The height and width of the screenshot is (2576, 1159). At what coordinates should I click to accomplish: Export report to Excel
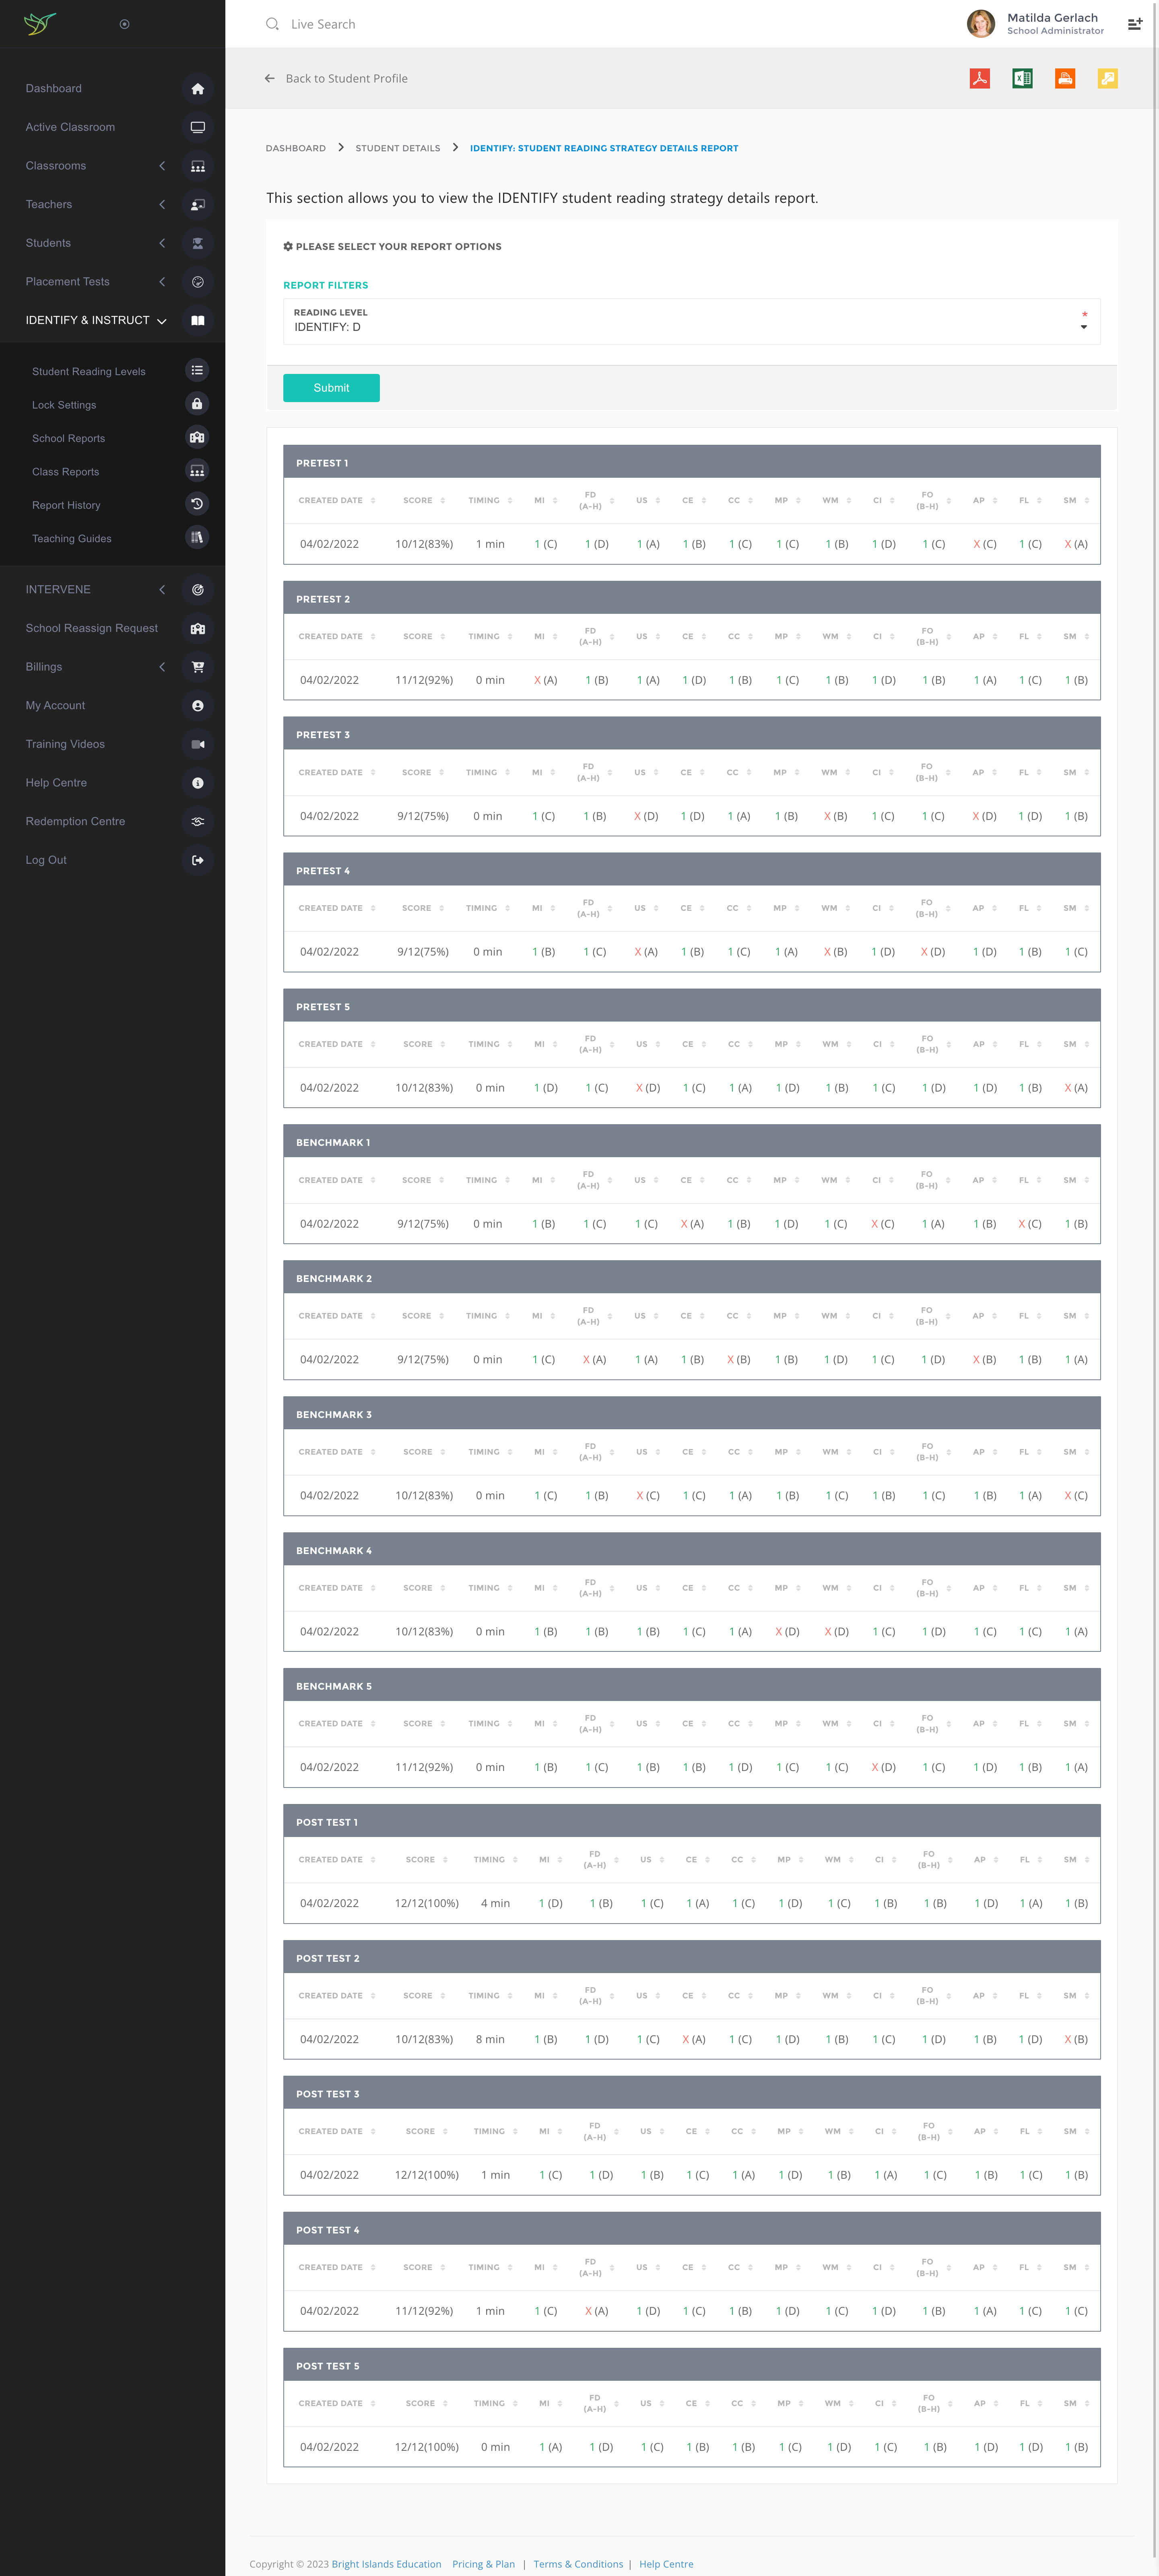click(x=1022, y=79)
